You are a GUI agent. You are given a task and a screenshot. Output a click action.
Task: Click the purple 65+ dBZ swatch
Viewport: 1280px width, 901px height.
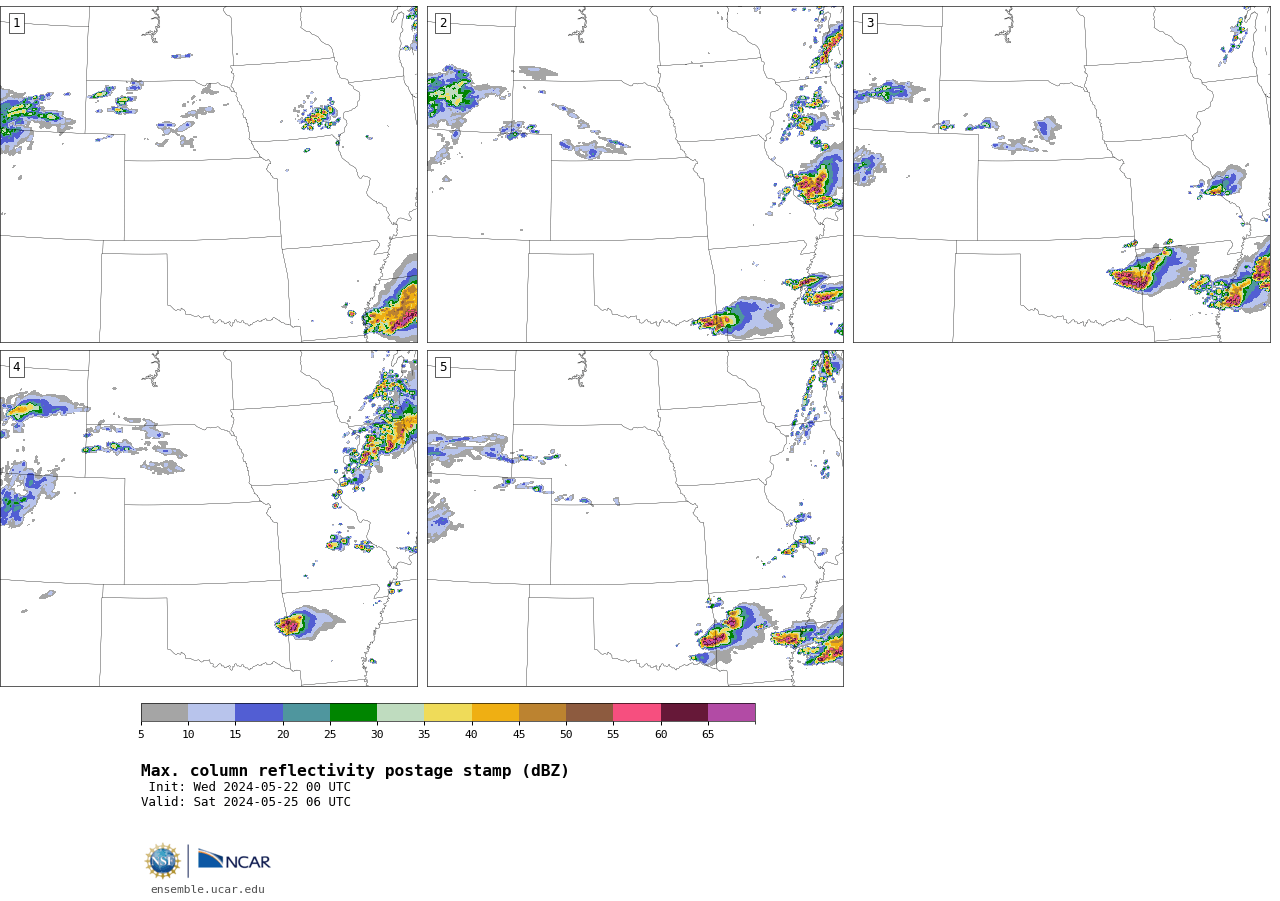point(731,713)
